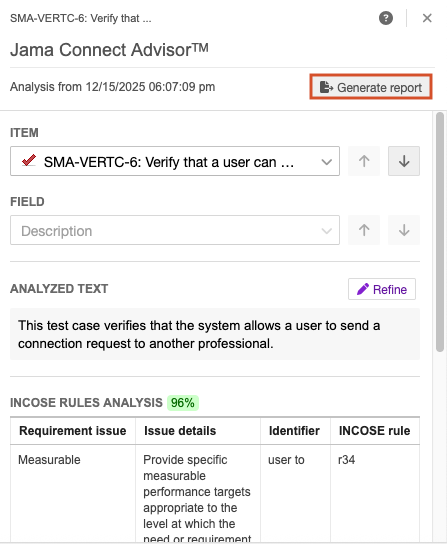The image size is (447, 544).
Task: Go to previous item with up arrow
Action: 364,161
